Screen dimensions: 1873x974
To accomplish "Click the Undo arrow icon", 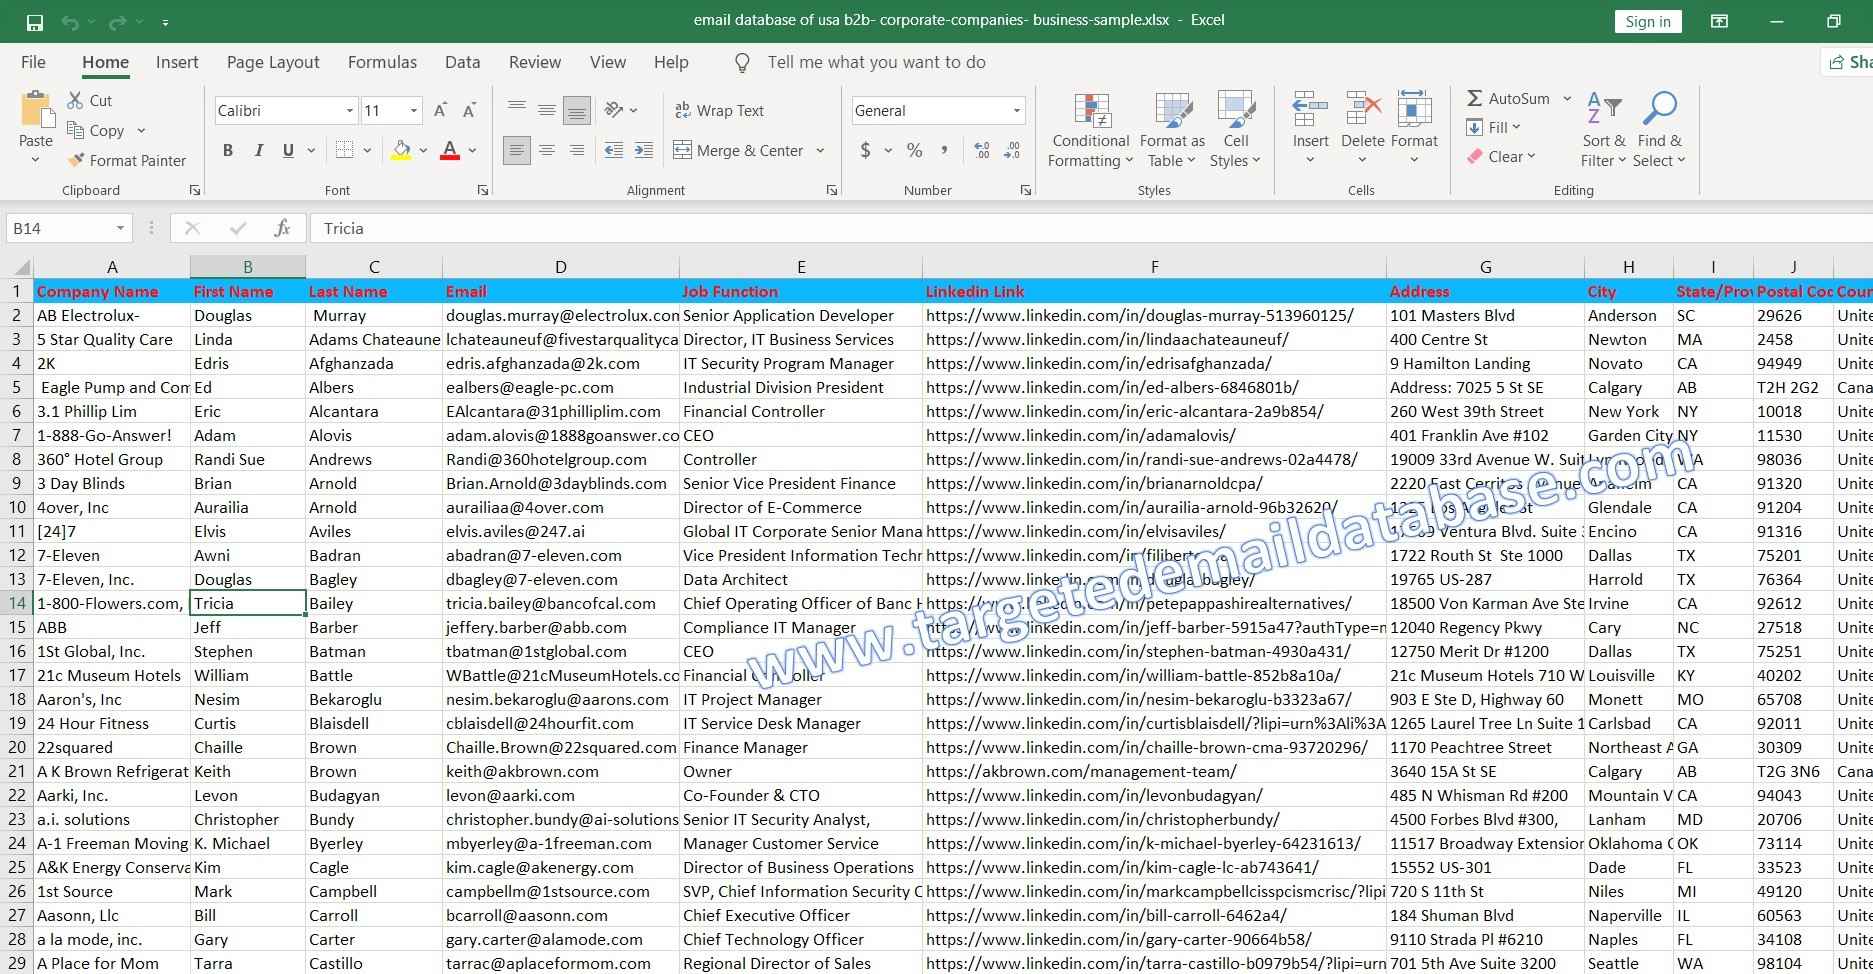I will [x=69, y=22].
